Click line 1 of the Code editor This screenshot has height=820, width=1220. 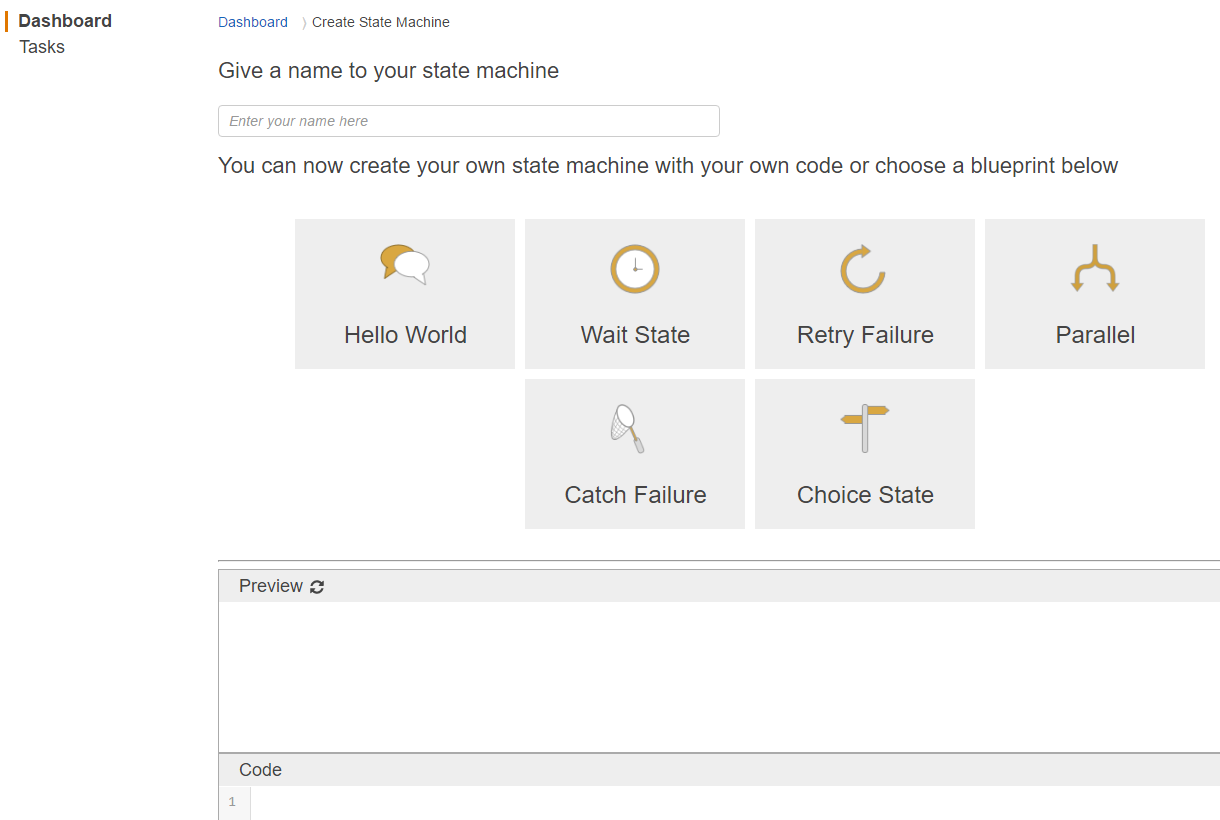(x=700, y=802)
